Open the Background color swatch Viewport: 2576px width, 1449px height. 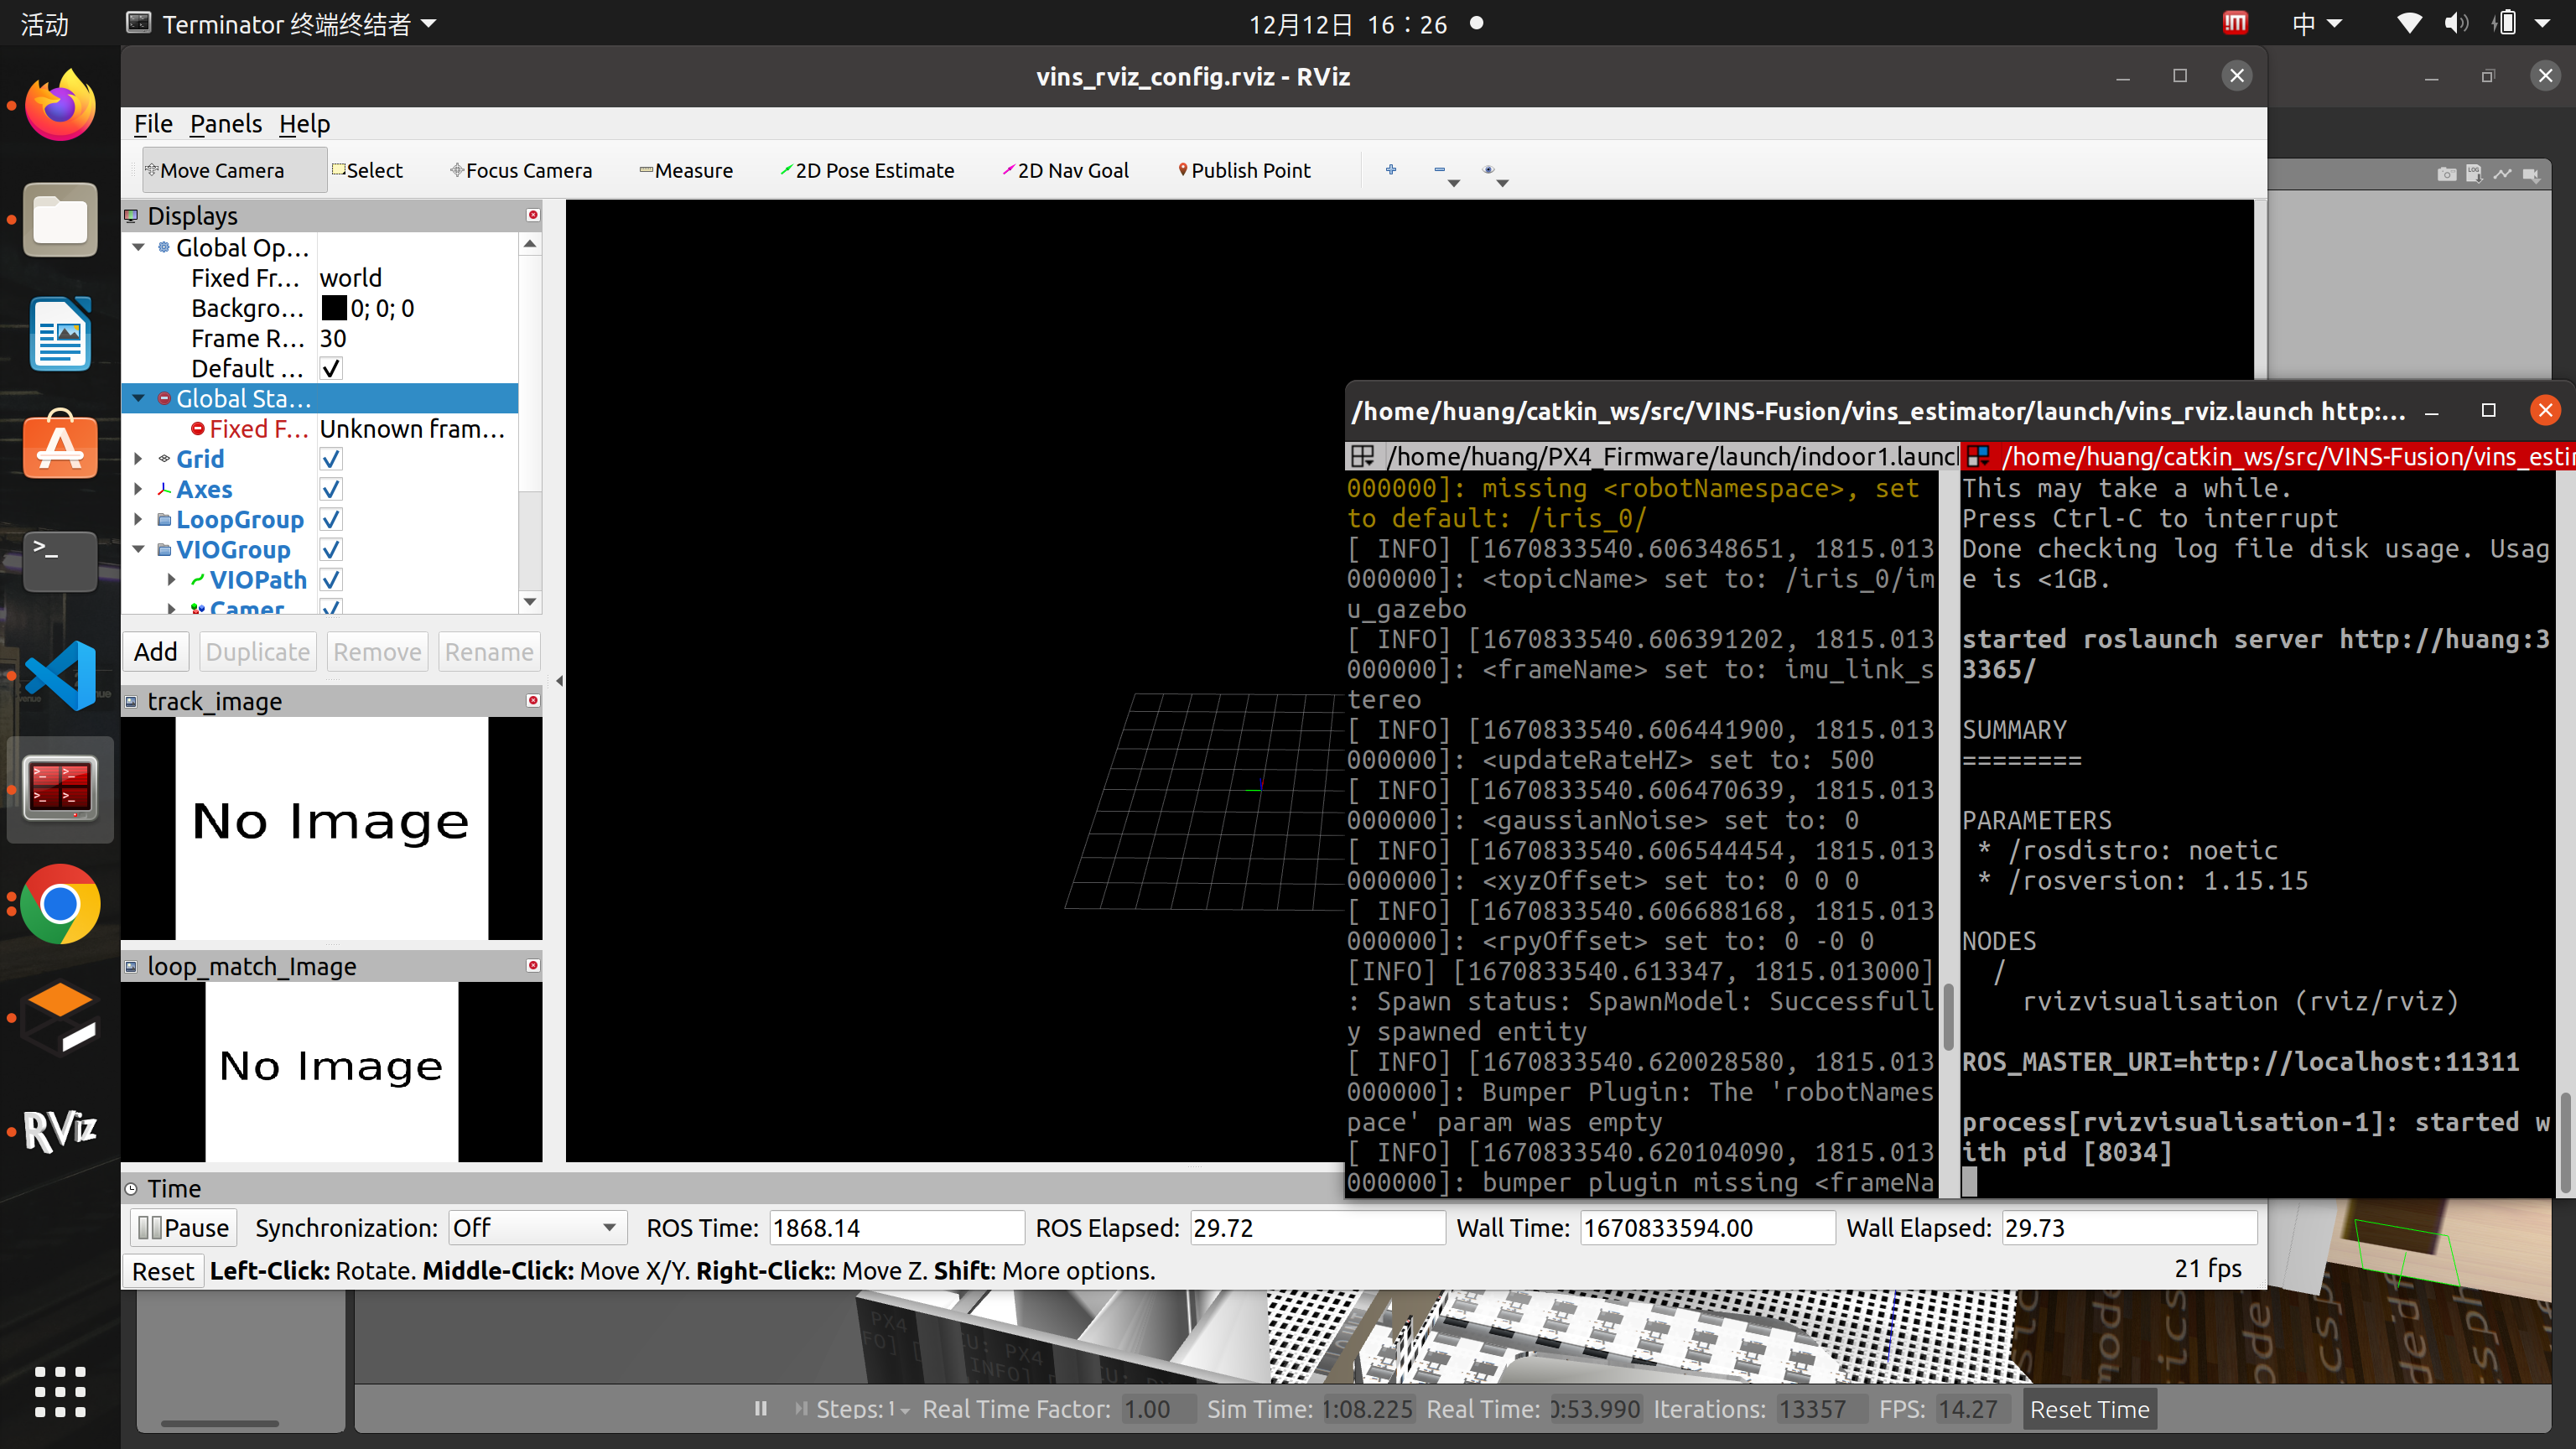[x=334, y=308]
